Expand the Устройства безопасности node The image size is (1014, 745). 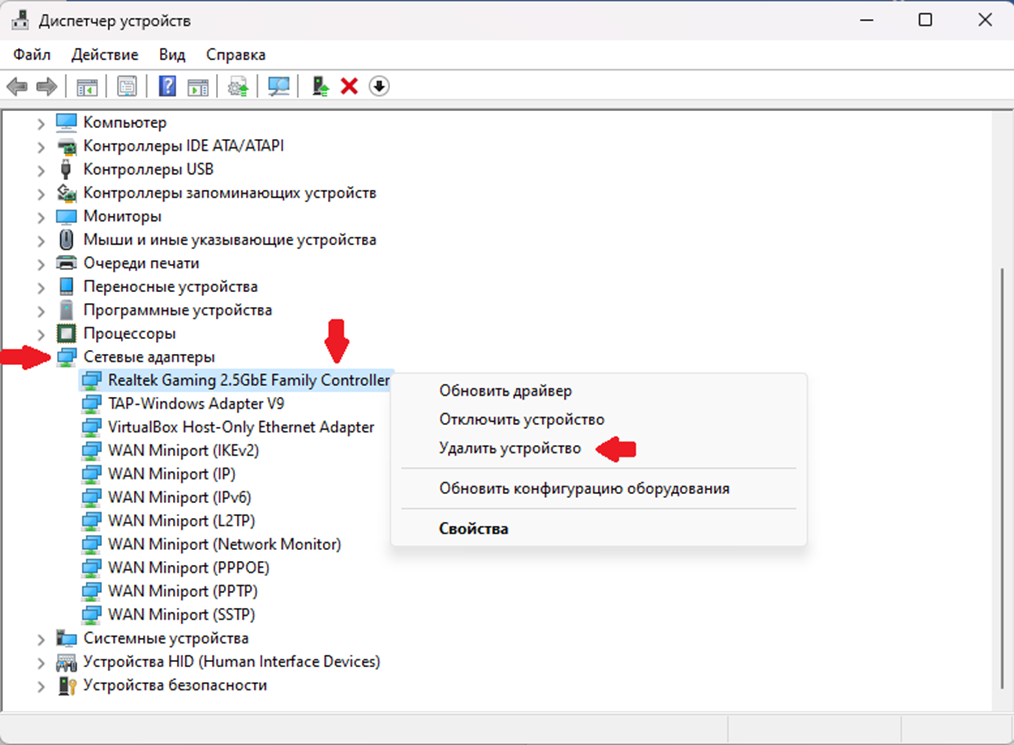point(41,686)
